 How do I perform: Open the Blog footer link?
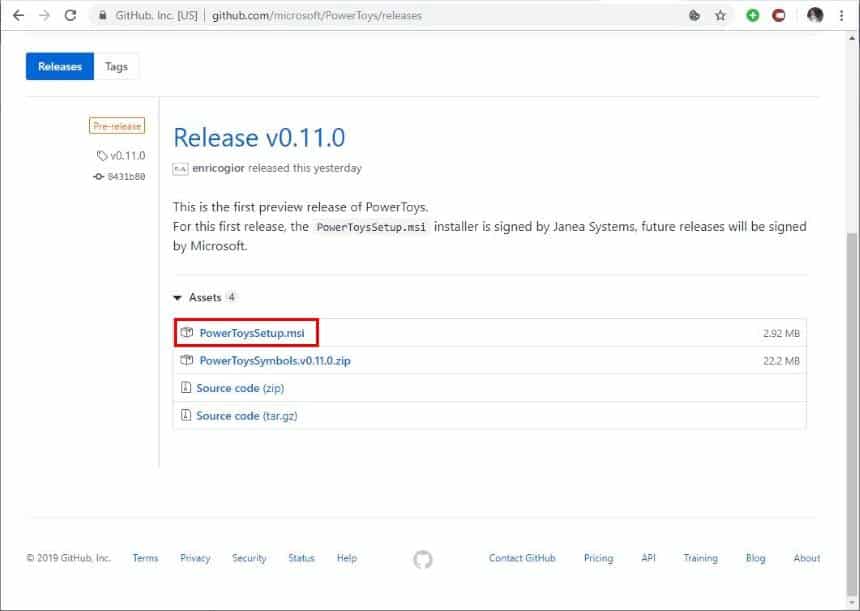[755, 558]
